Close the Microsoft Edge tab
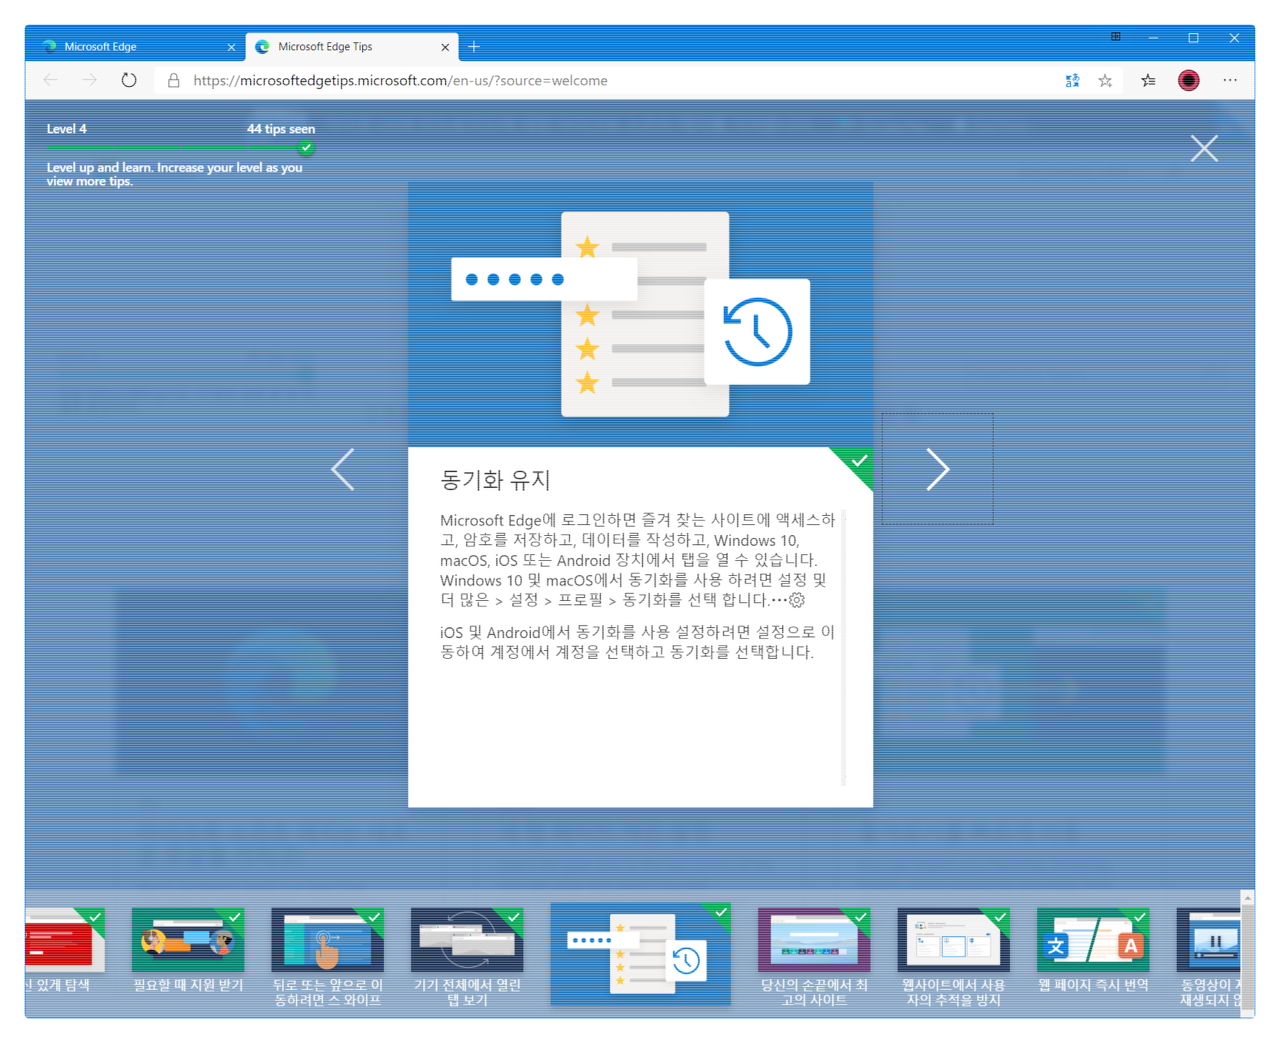The image size is (1280, 1043). [231, 47]
